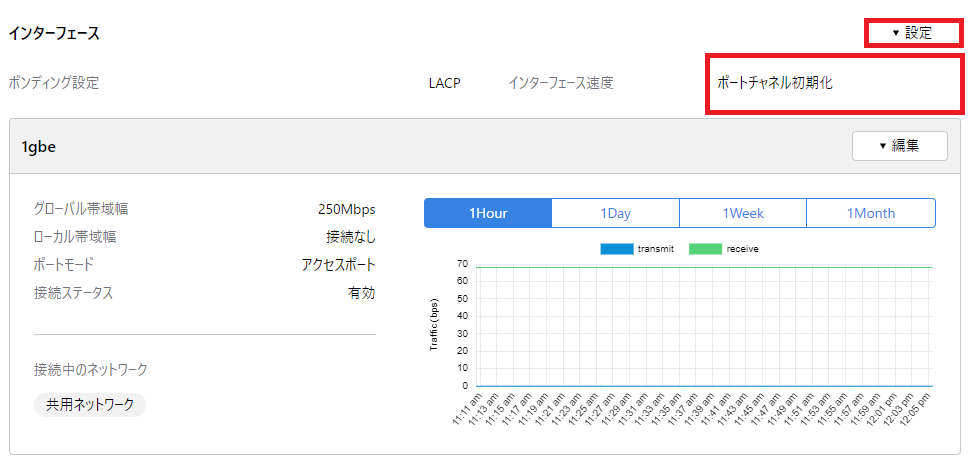Toggle the blue transmit legend swatch
973x468 pixels.
tap(616, 248)
